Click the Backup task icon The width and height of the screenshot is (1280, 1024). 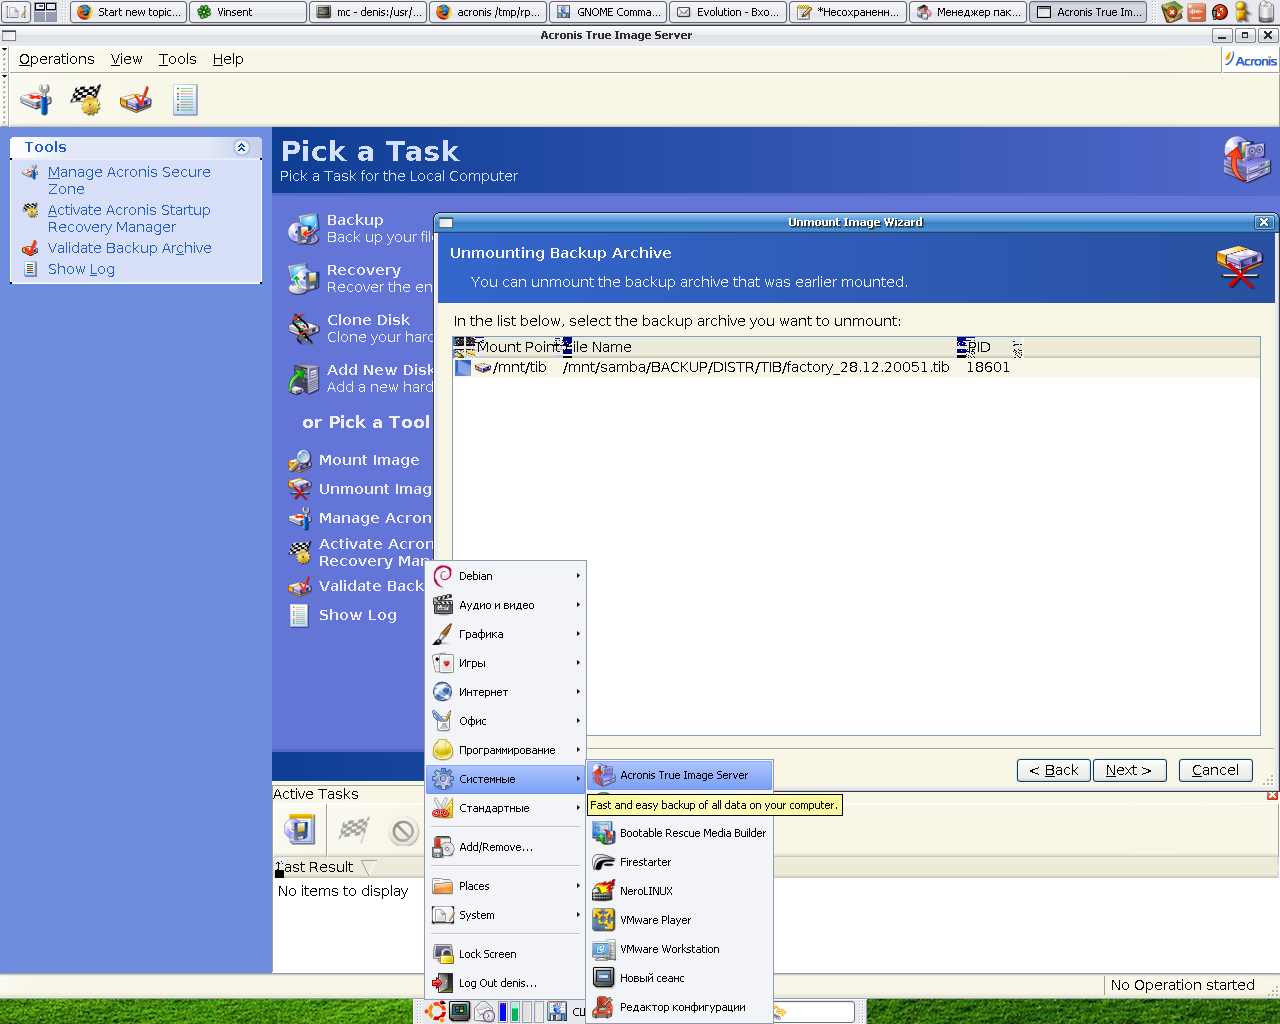point(303,229)
